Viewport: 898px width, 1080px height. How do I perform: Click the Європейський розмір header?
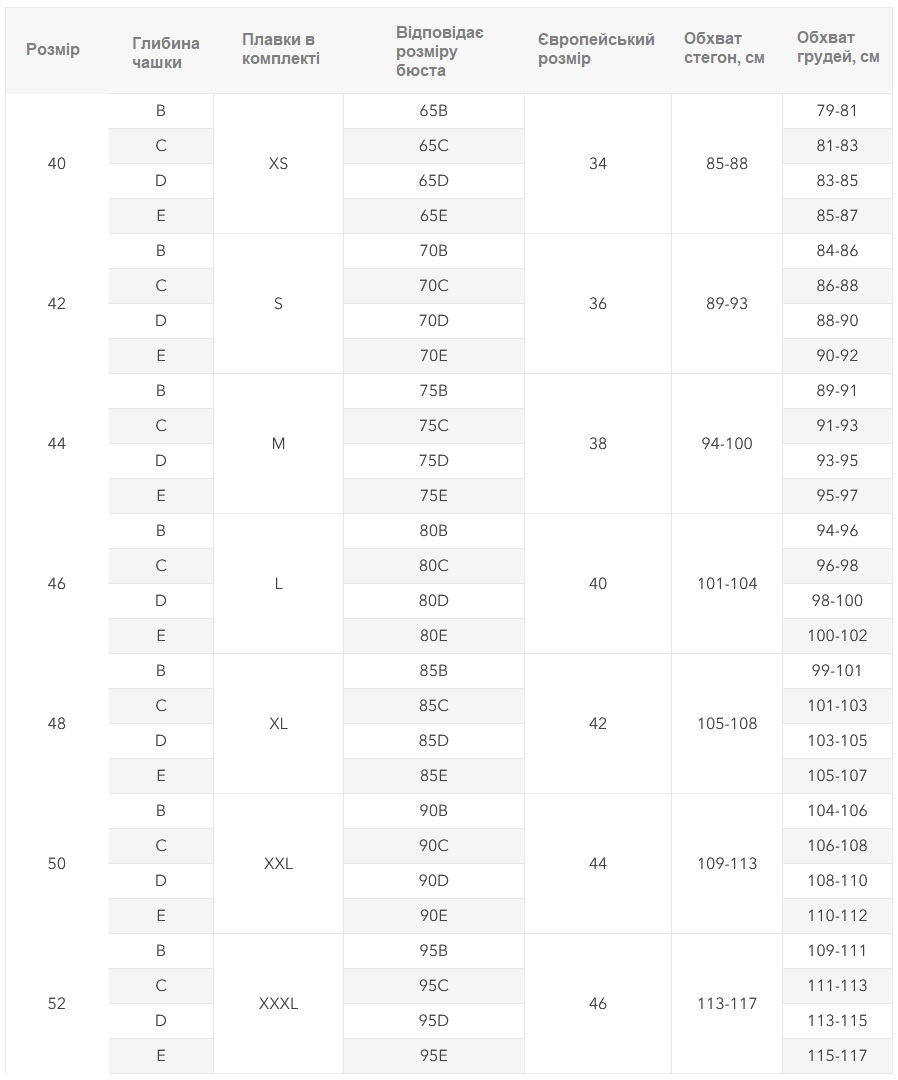(x=596, y=49)
